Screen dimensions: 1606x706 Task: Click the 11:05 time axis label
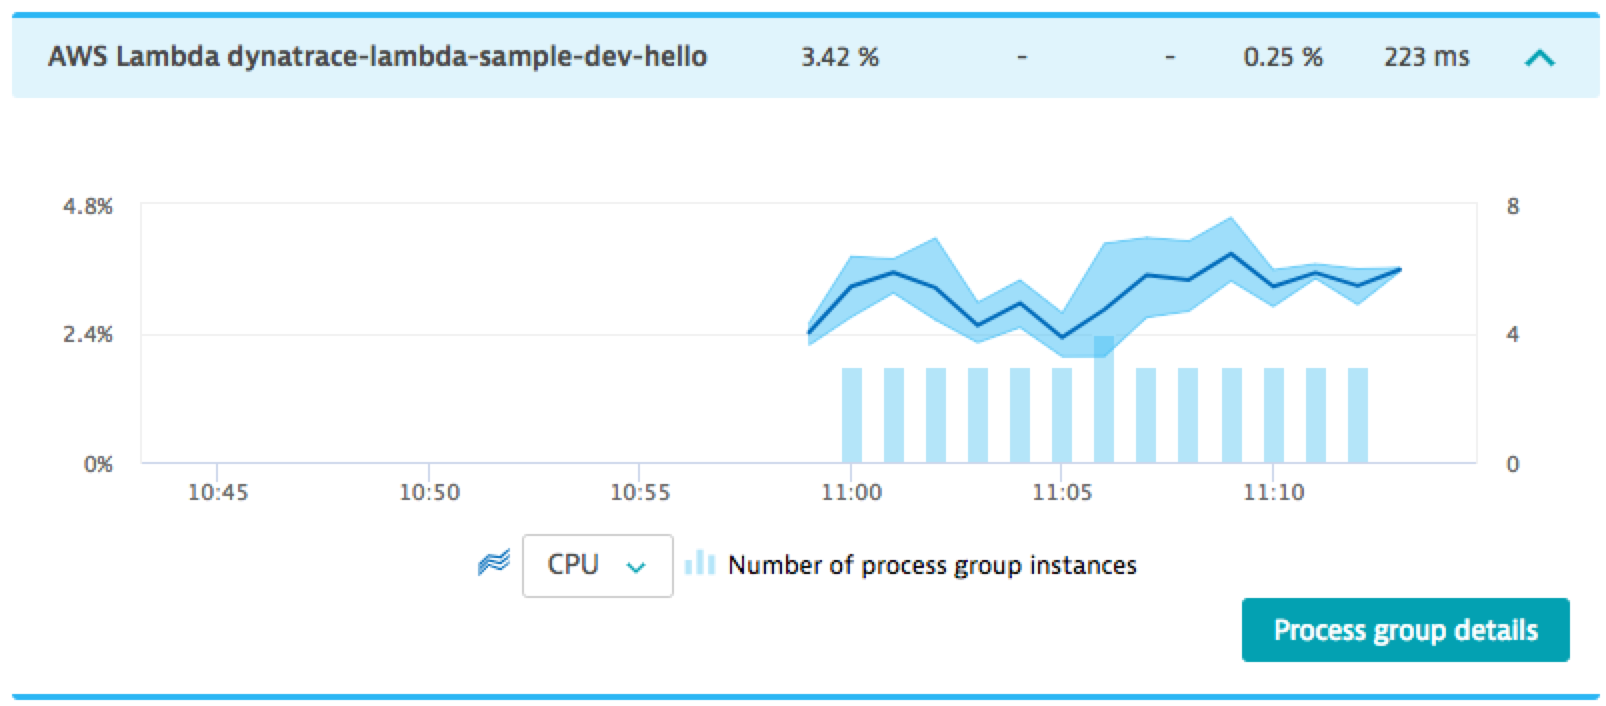pyautogui.click(x=1062, y=492)
